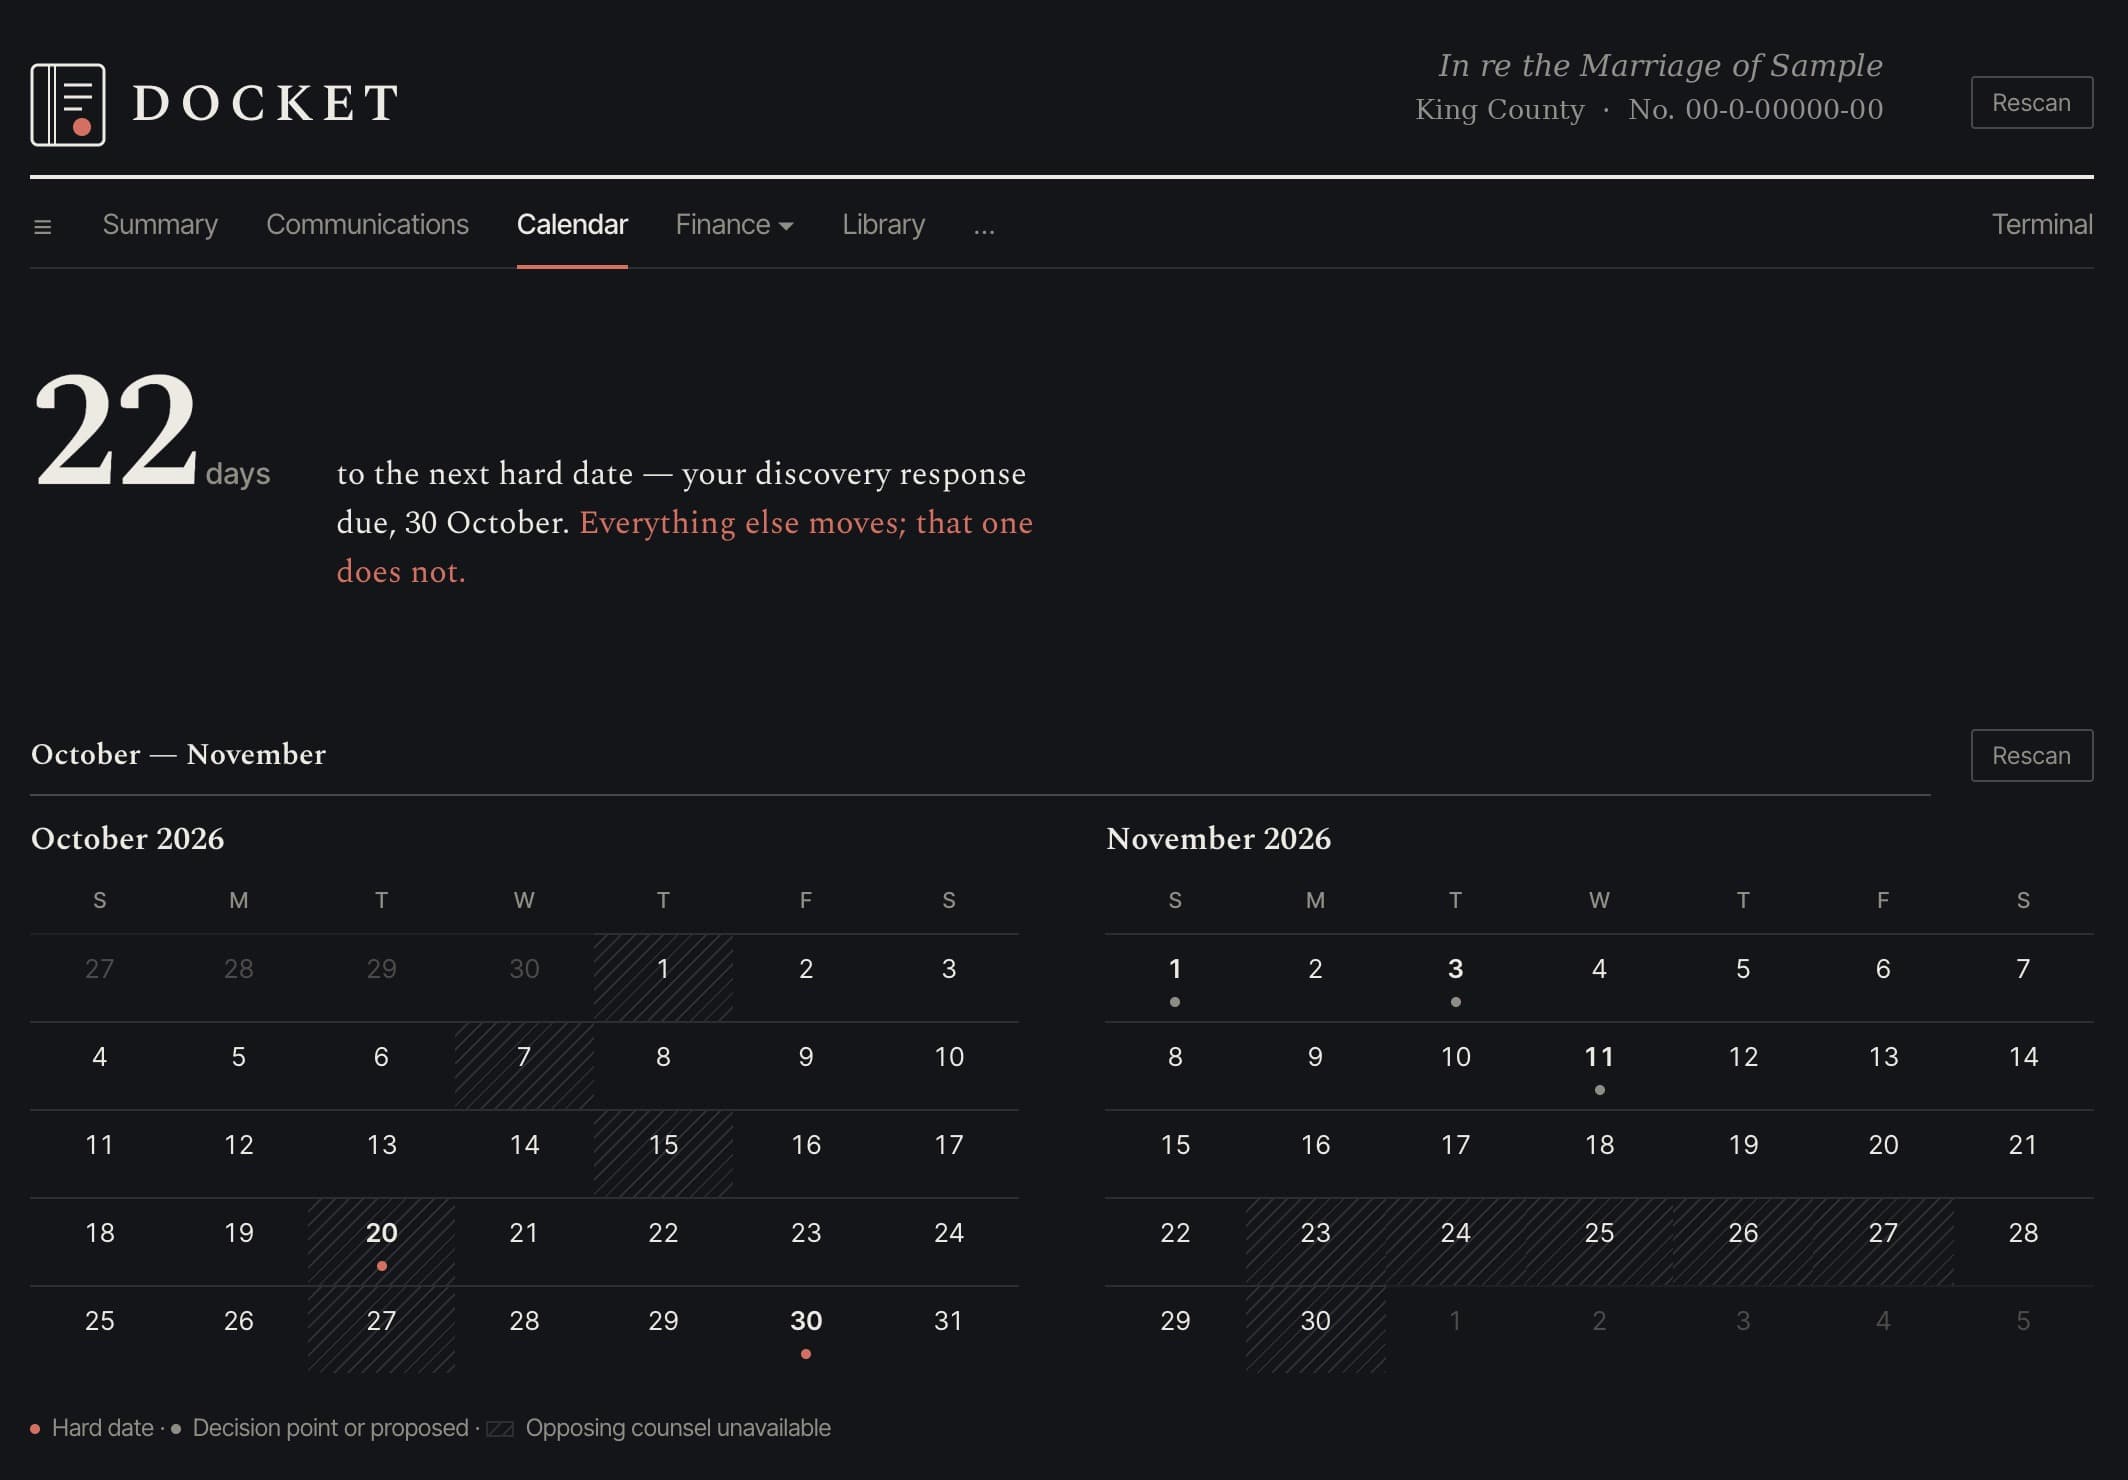Click the King County text
The width and height of the screenshot is (2128, 1480).
click(x=1500, y=109)
